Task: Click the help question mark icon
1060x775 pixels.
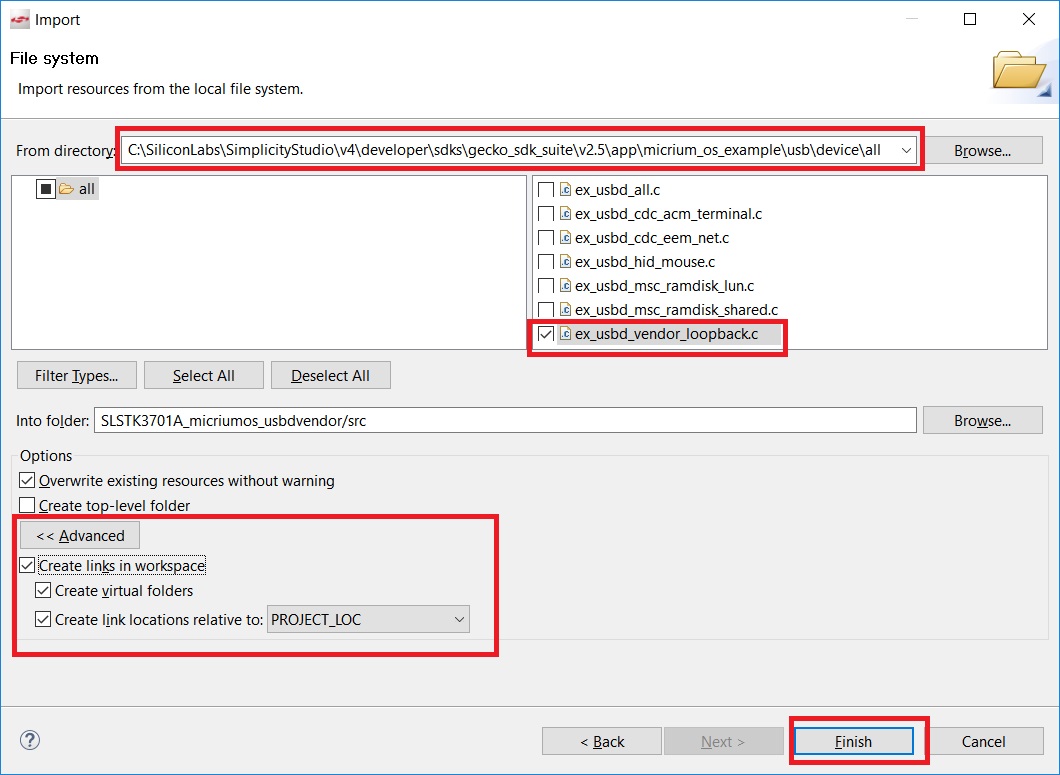Action: (30, 740)
